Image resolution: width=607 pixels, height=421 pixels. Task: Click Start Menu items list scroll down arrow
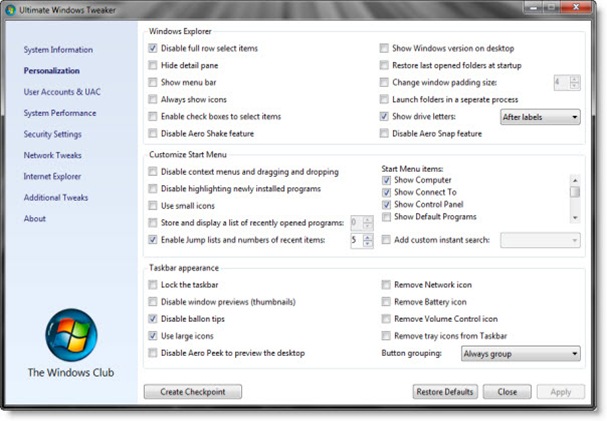[575, 218]
